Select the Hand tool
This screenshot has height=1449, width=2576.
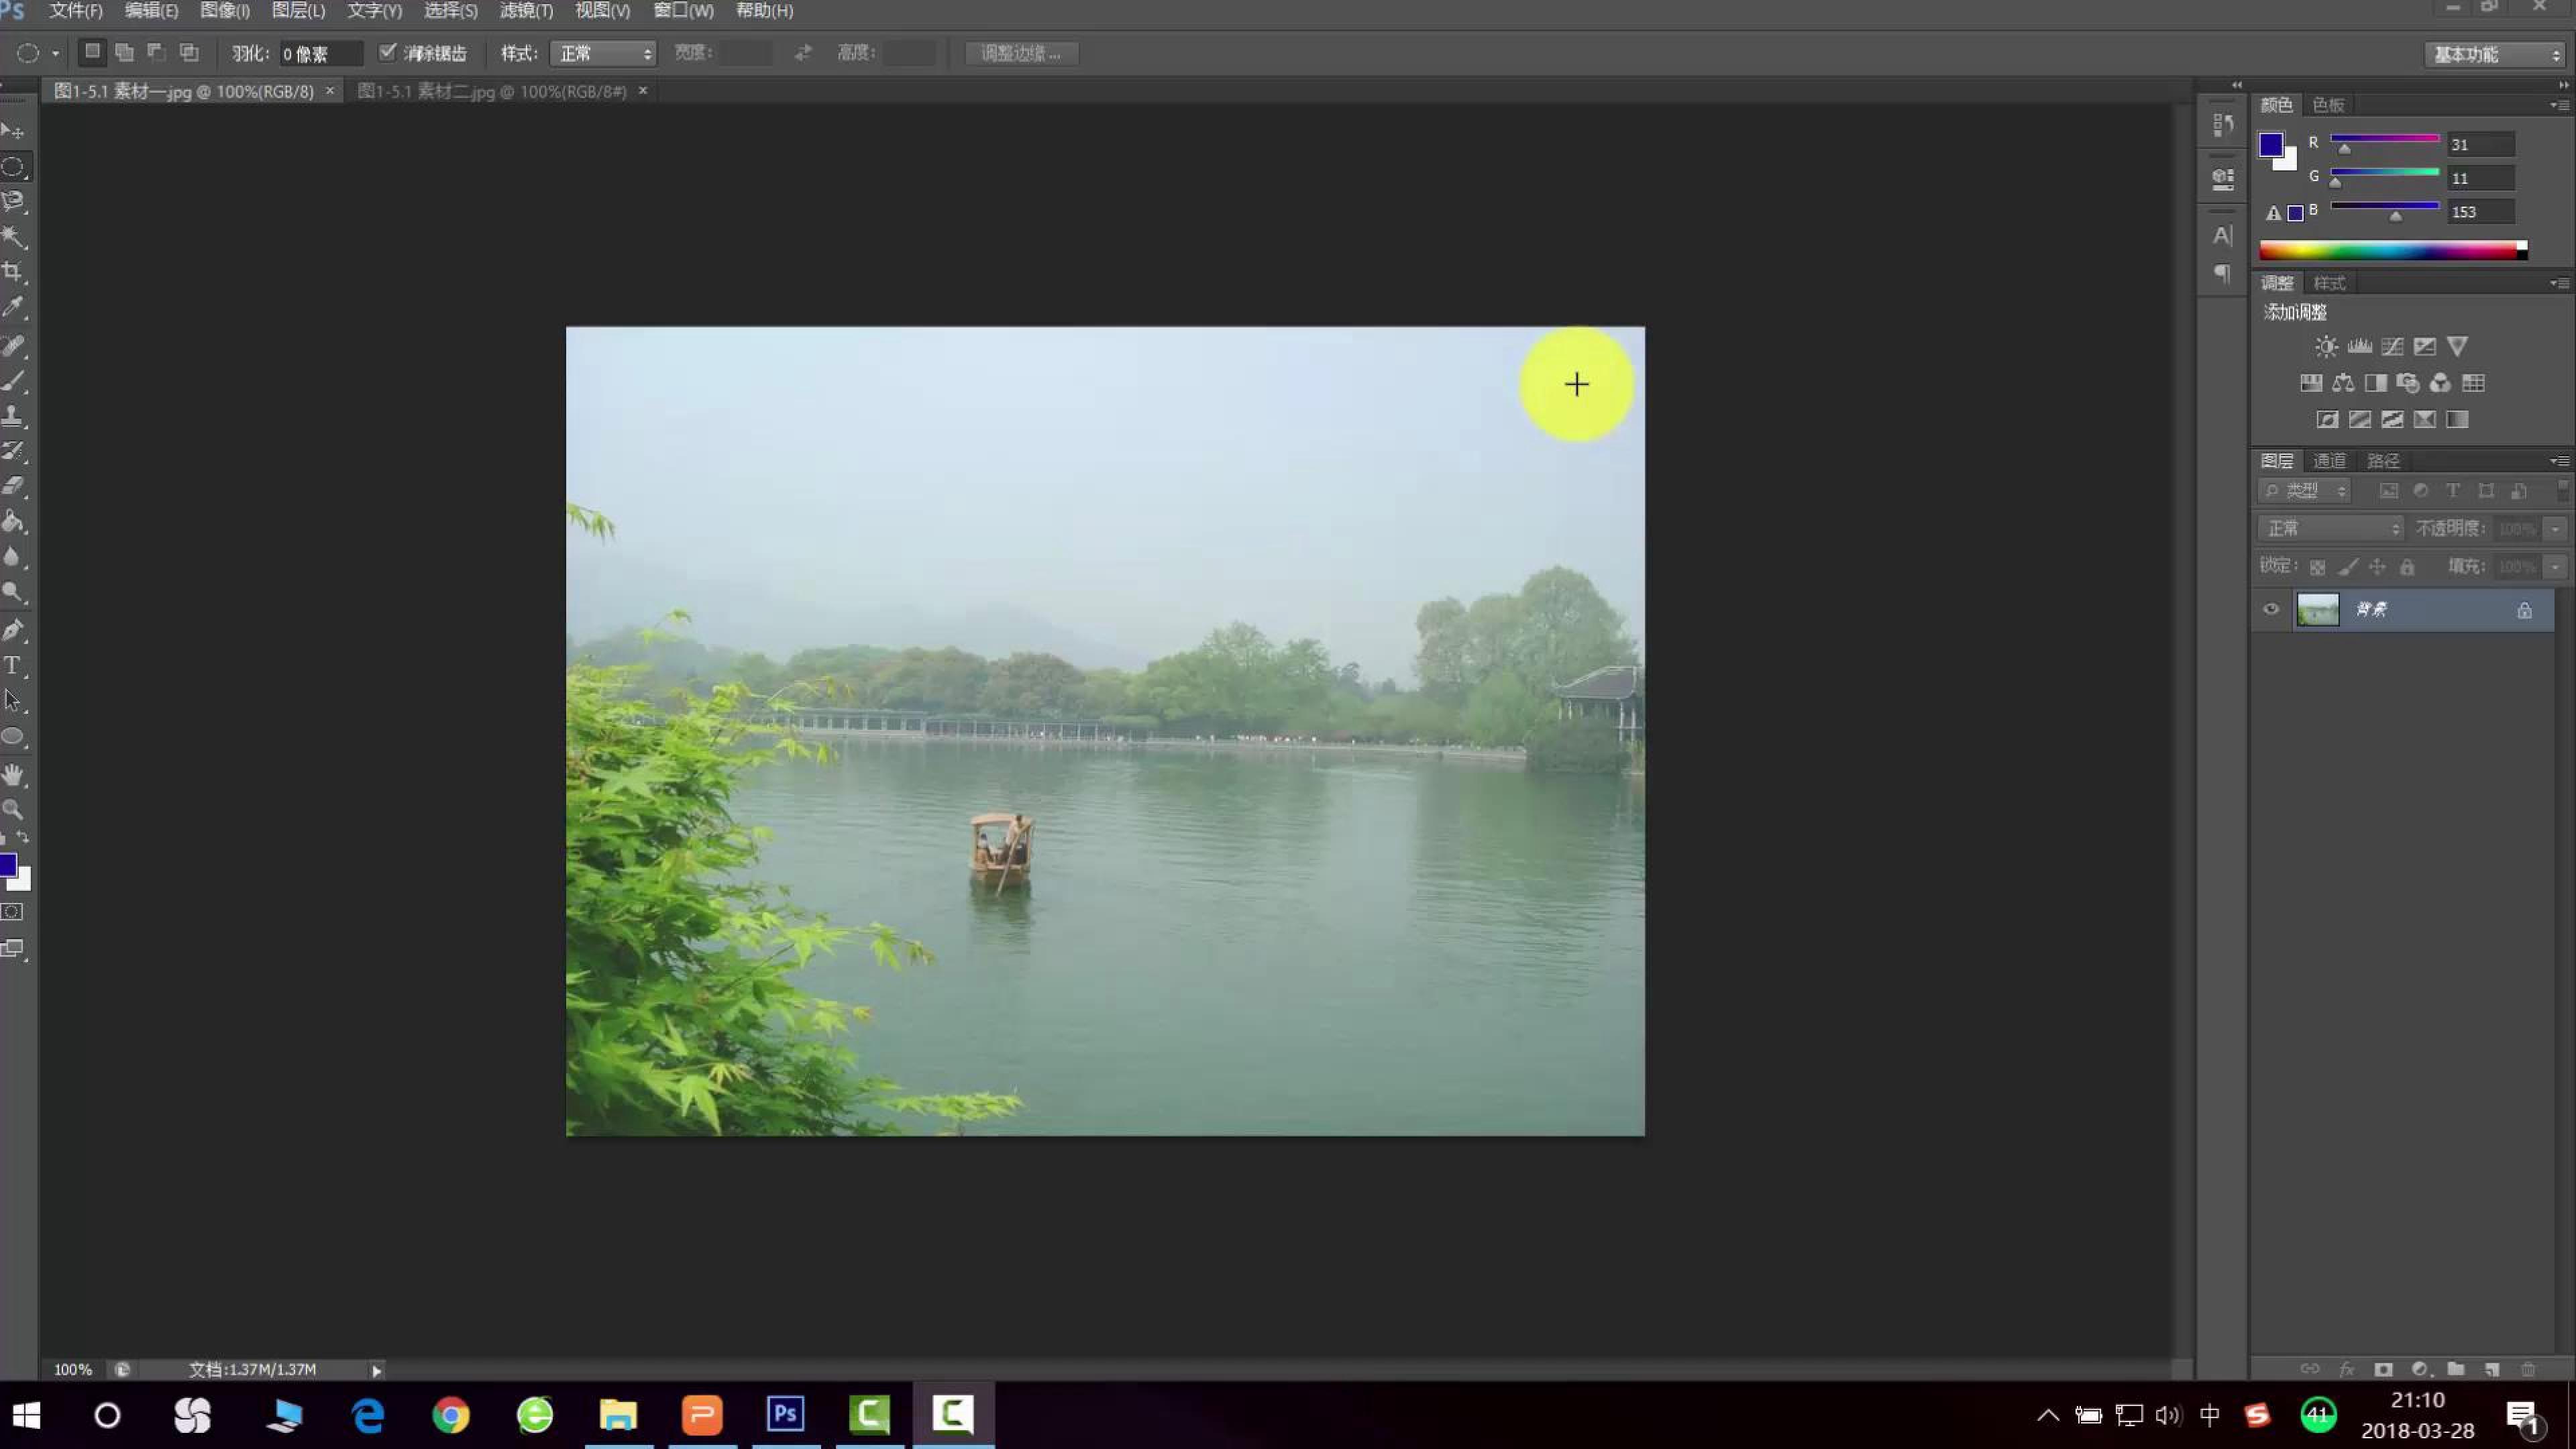(13, 775)
